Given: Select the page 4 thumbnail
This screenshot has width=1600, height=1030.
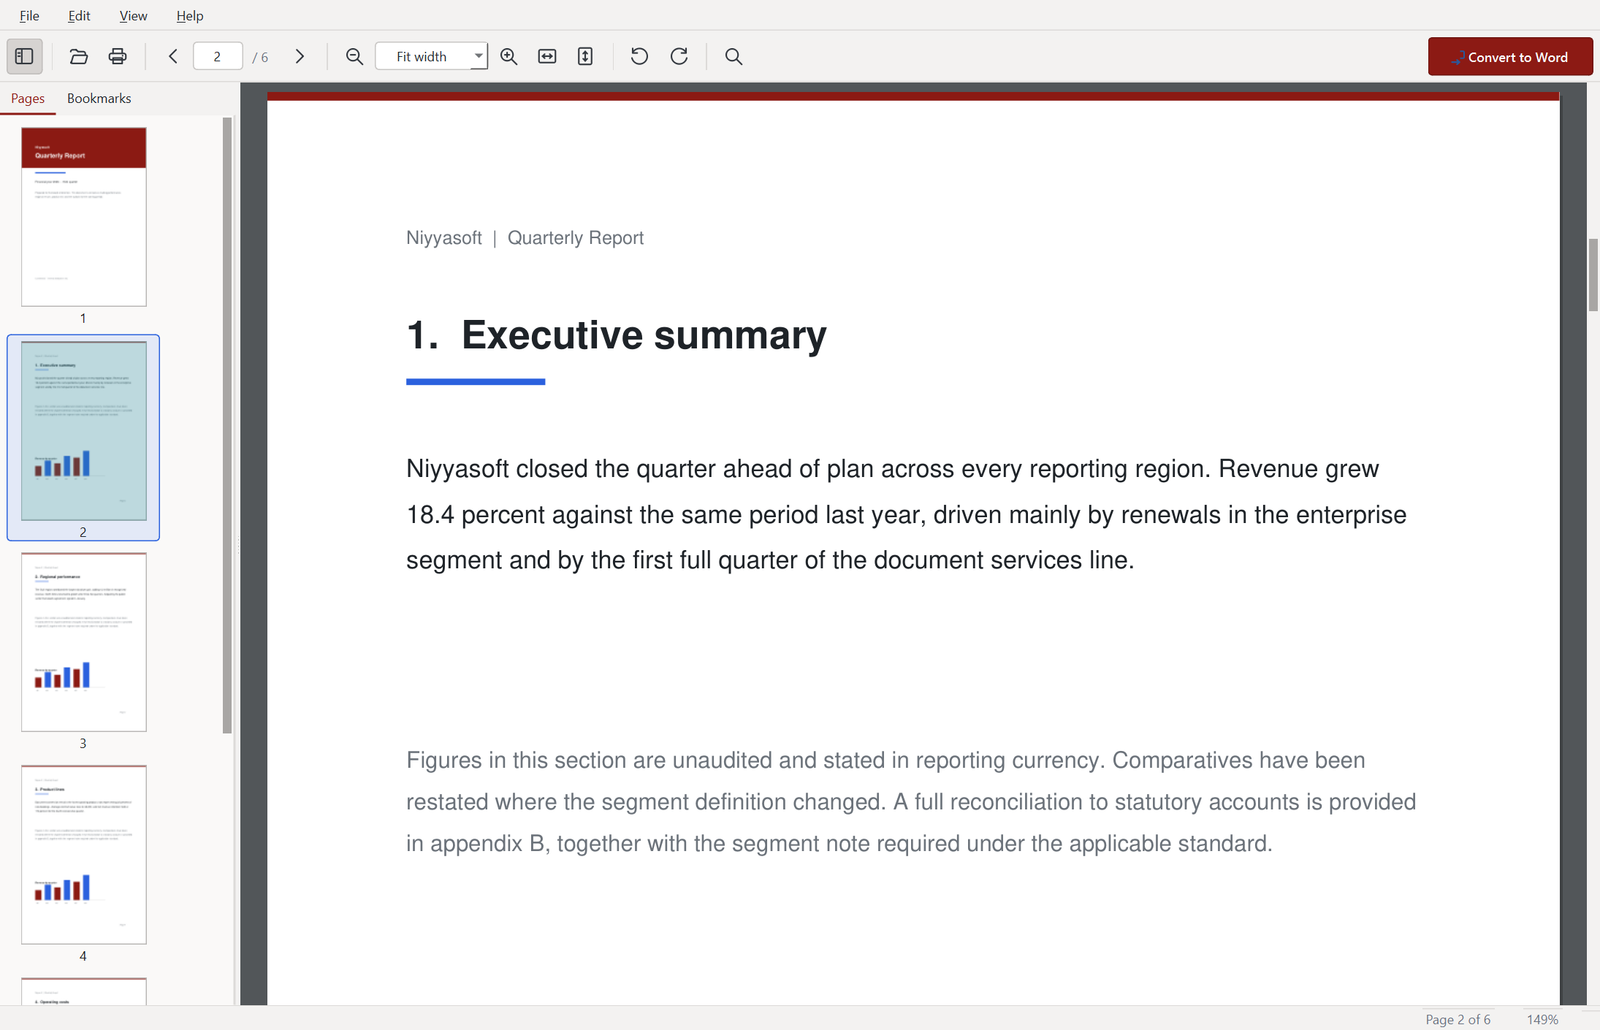Looking at the screenshot, I should tap(84, 855).
